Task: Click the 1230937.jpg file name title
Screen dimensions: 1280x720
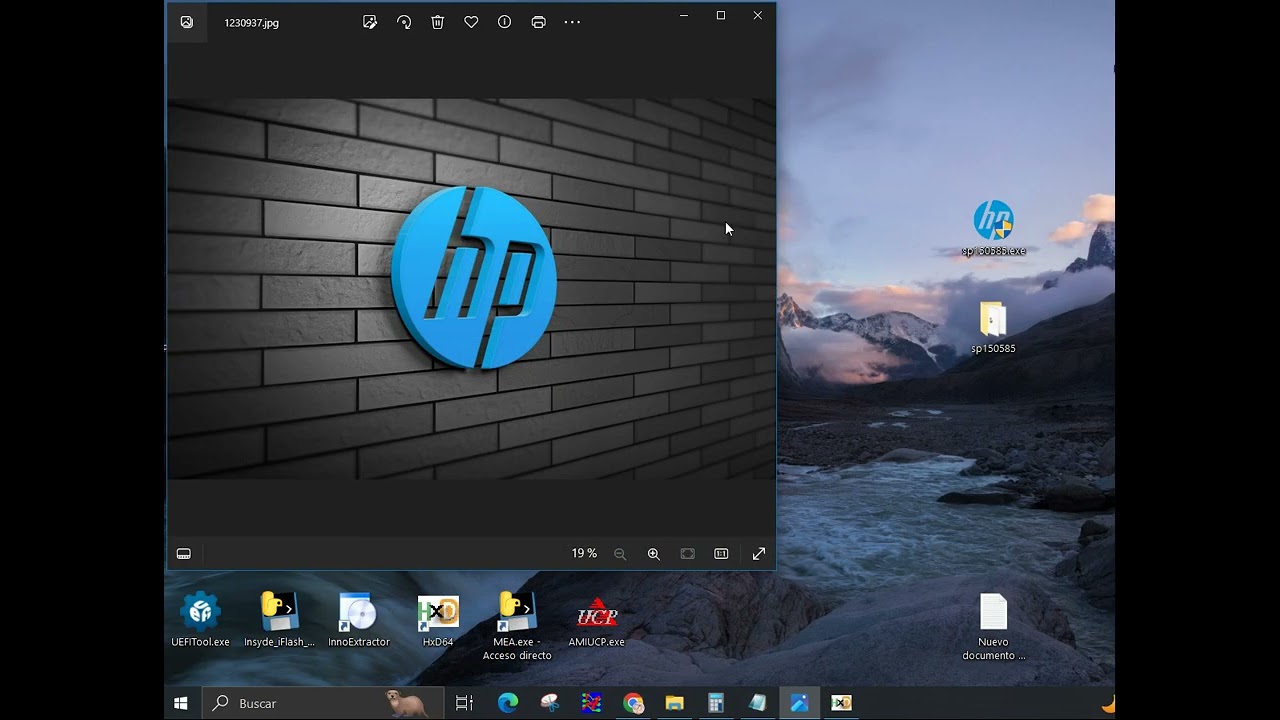Action: [251, 23]
